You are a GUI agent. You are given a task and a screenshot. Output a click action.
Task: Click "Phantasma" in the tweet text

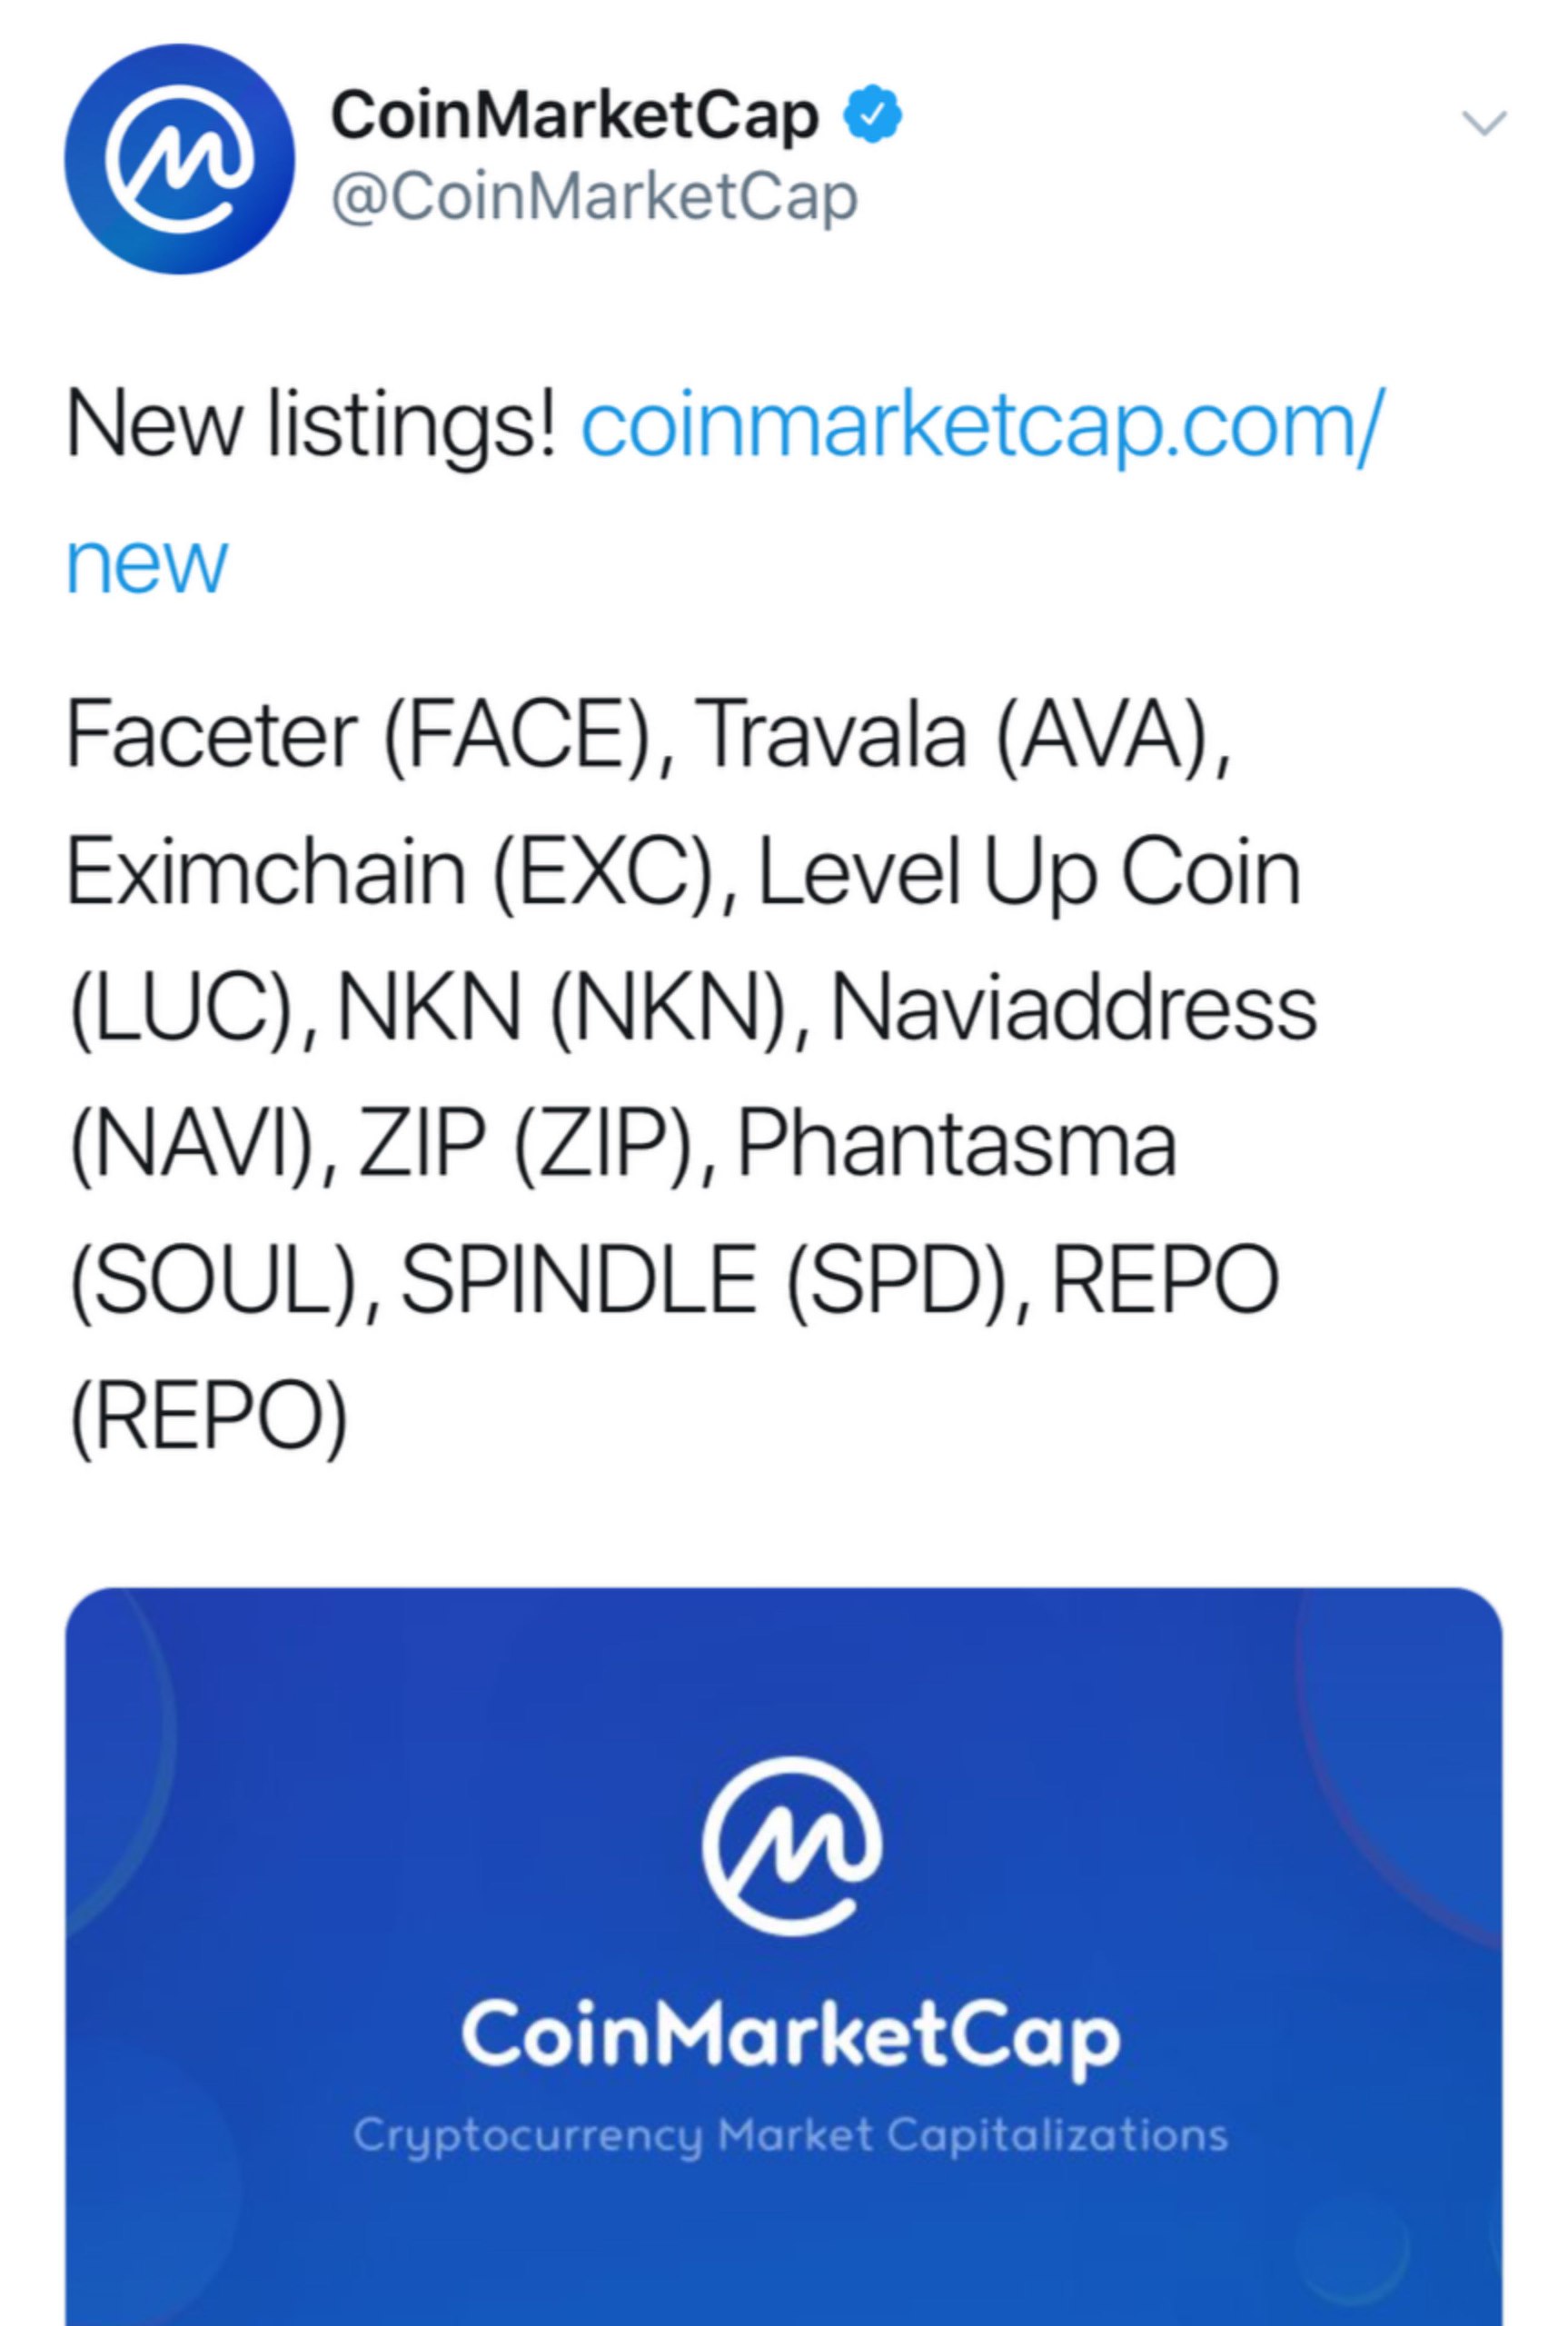(x=956, y=1144)
